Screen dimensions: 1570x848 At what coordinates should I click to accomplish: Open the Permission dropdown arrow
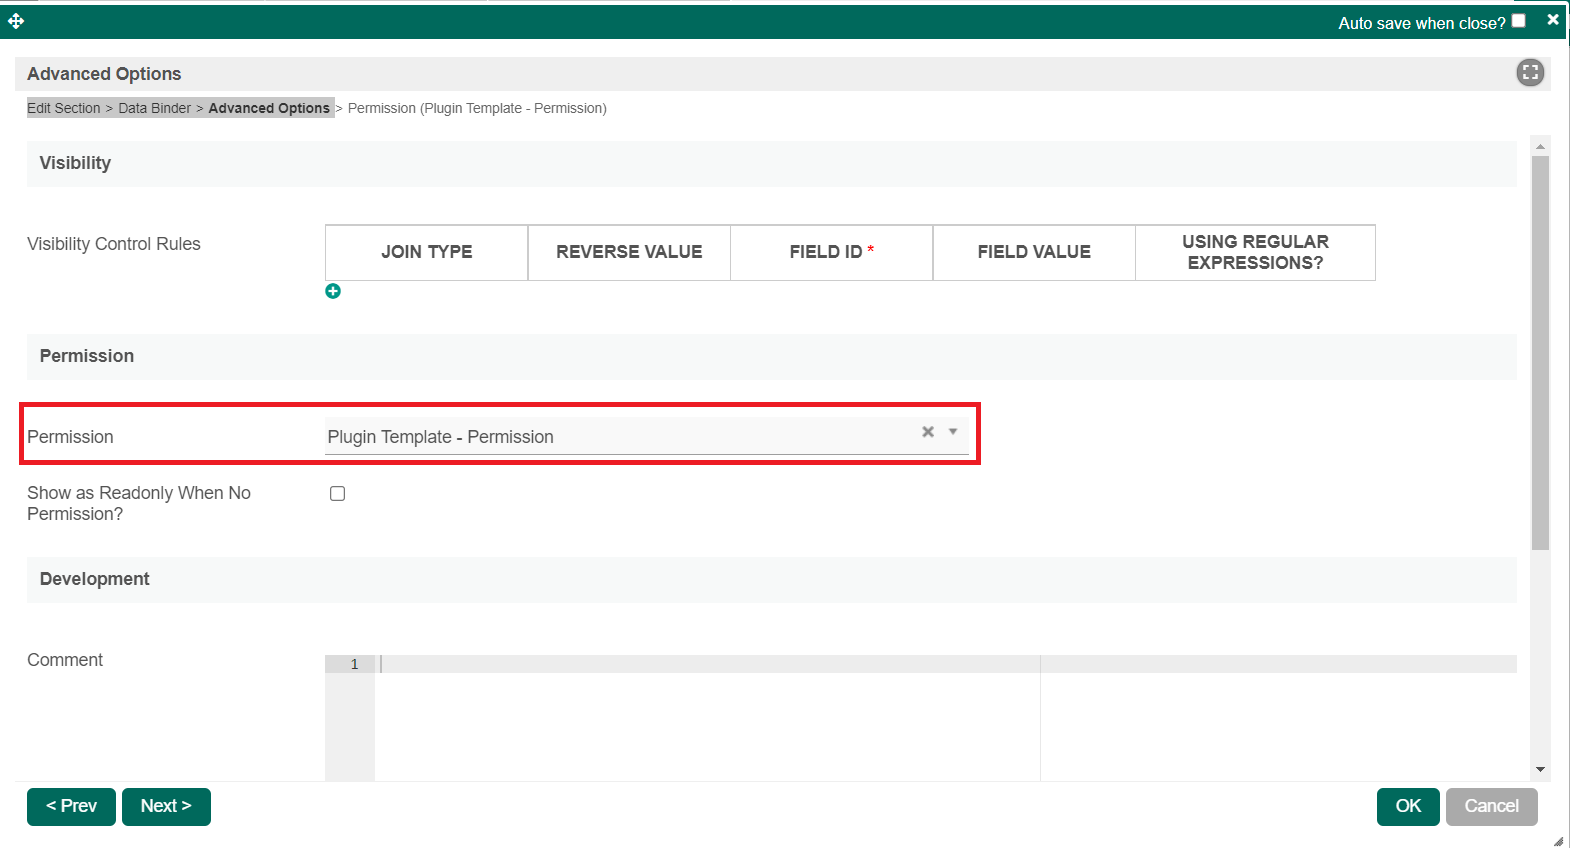click(x=953, y=432)
